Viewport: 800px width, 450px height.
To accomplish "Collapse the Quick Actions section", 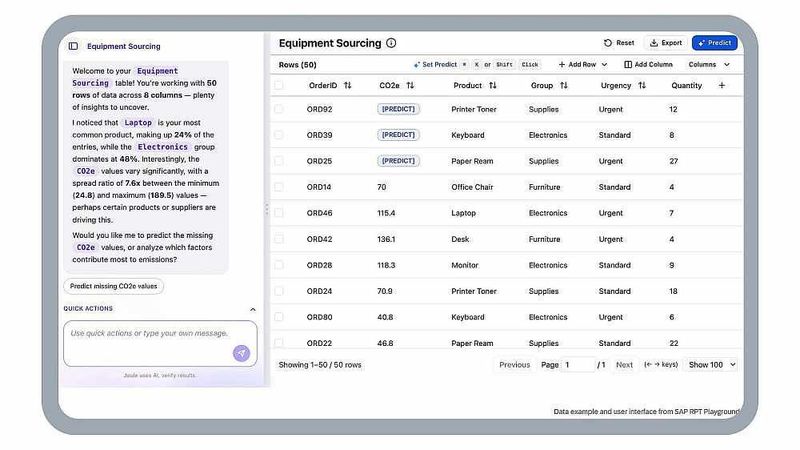I will coord(253,309).
